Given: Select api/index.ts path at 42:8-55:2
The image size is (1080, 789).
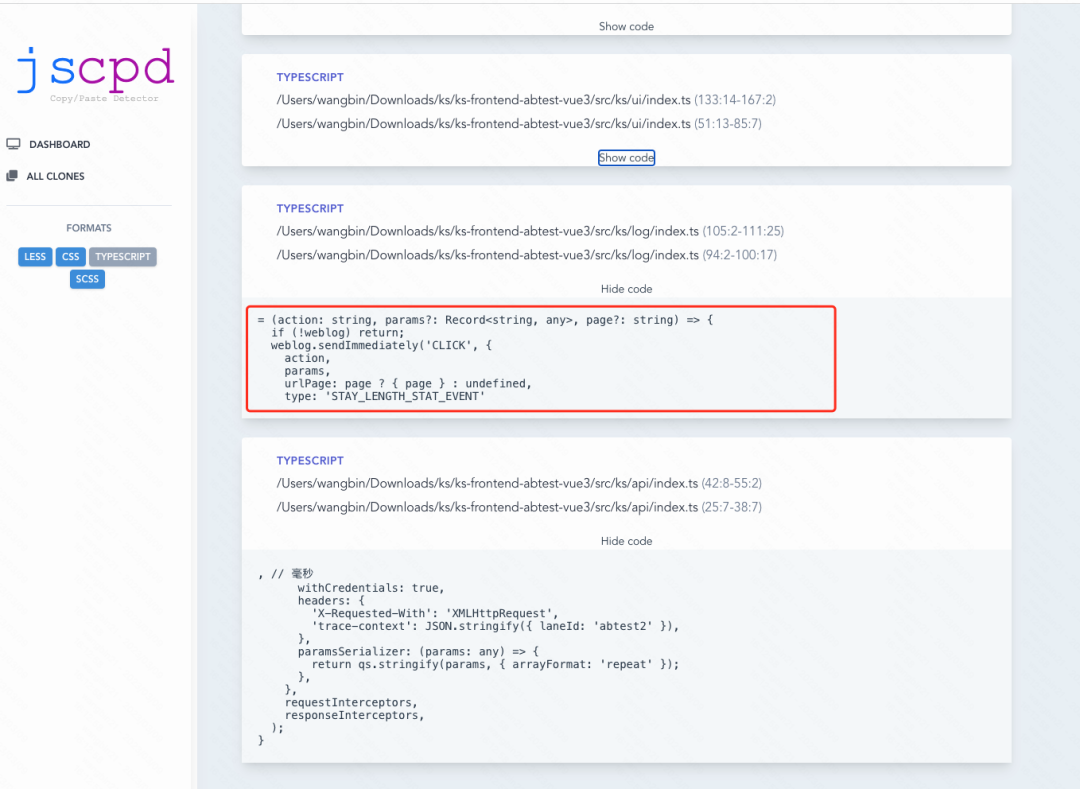Looking at the screenshot, I should click(519, 483).
